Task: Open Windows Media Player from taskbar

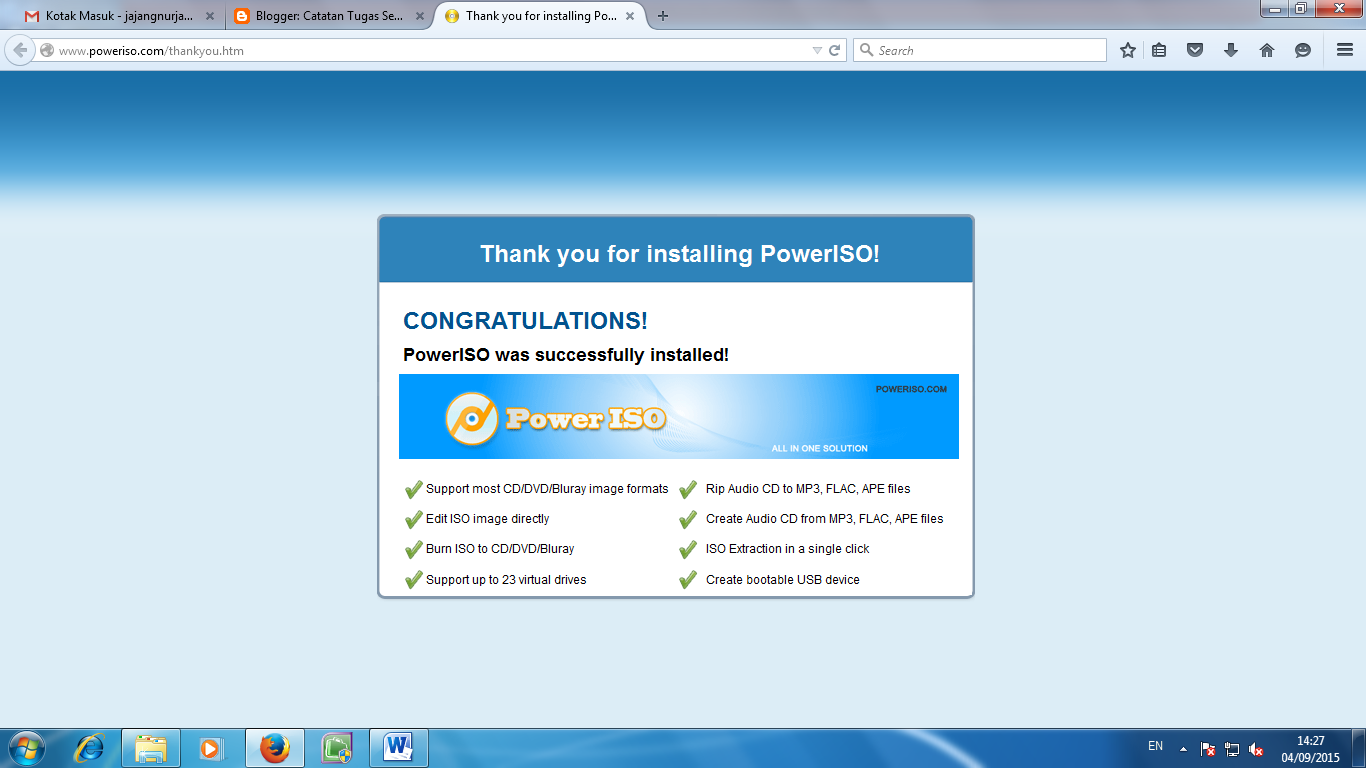Action: pos(211,748)
